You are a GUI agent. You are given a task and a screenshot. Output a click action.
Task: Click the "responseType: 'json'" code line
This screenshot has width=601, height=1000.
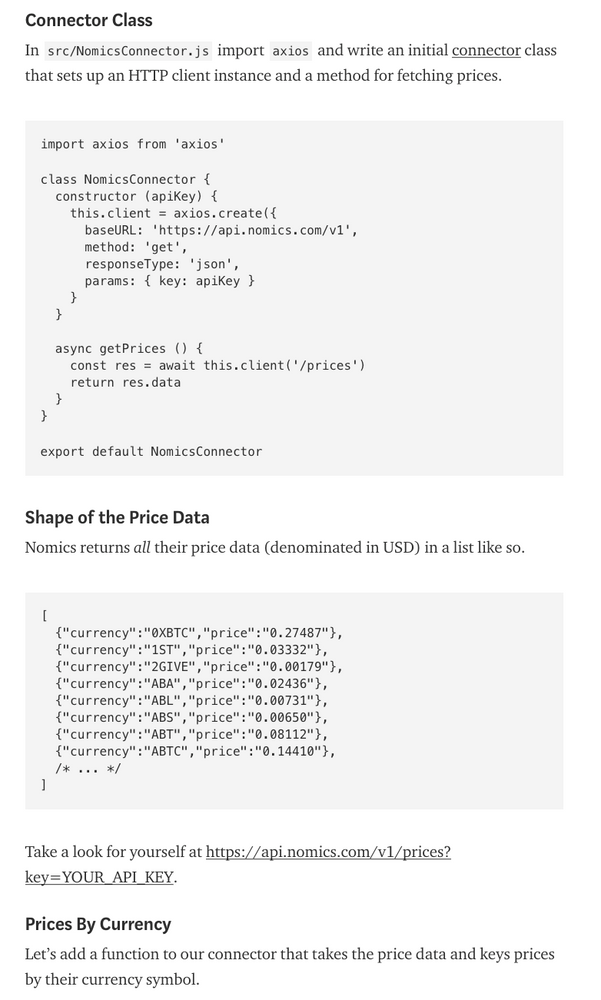[162, 264]
